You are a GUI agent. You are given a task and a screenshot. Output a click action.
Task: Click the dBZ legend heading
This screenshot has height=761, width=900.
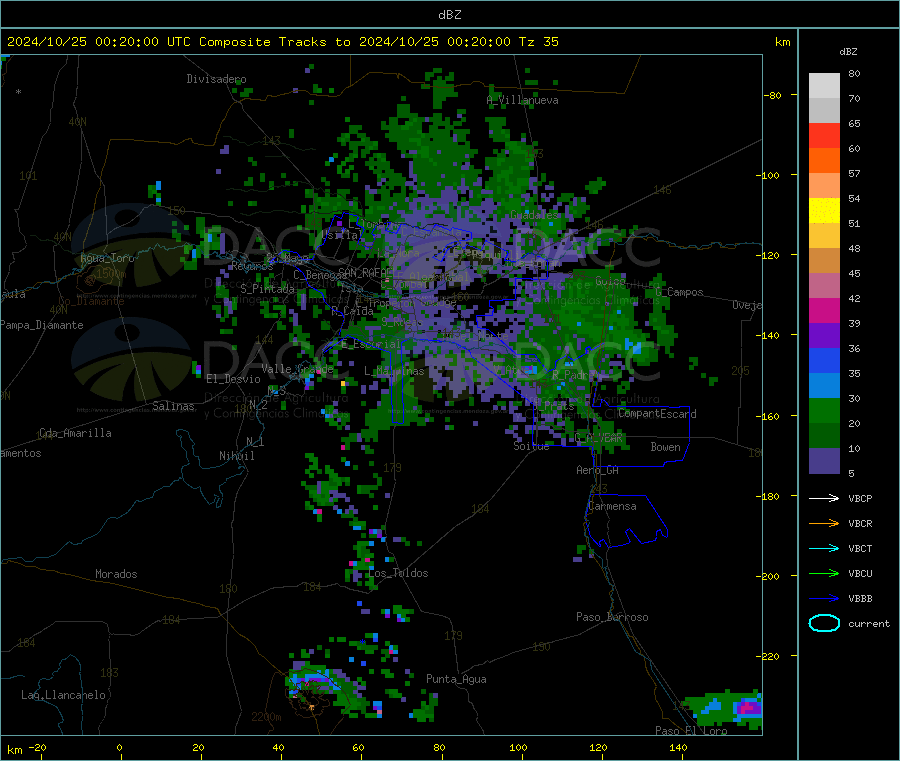pos(848,52)
